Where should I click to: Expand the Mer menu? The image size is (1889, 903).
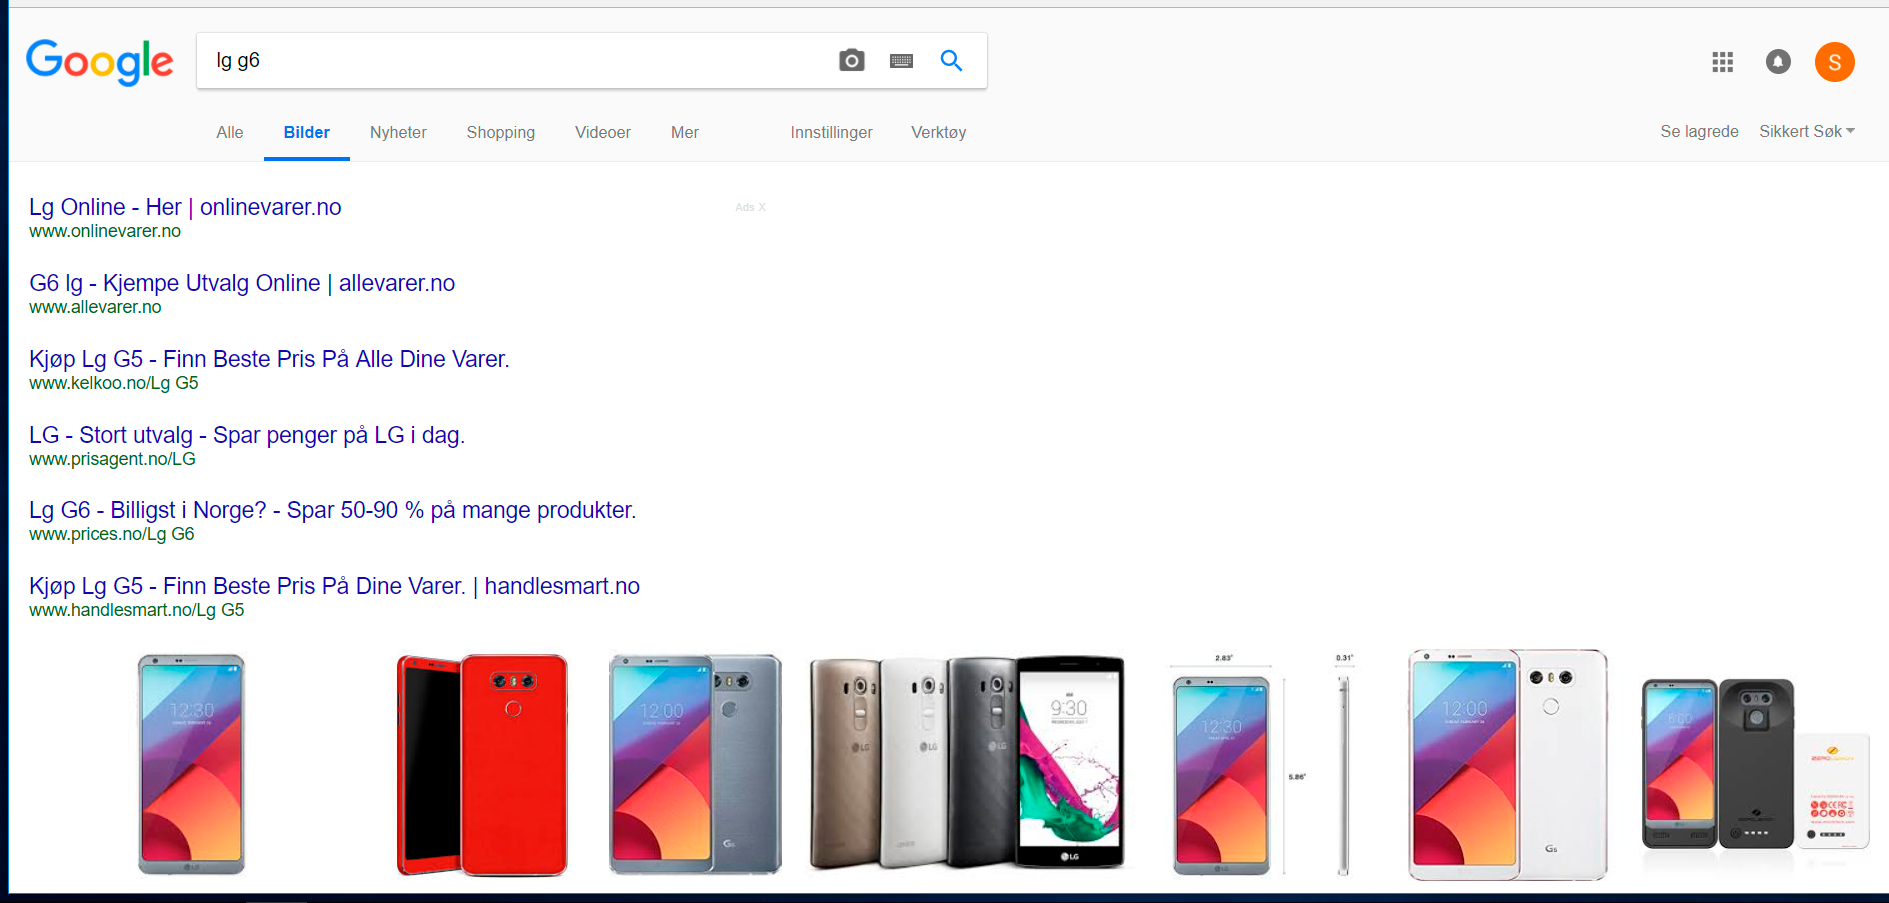tap(685, 132)
